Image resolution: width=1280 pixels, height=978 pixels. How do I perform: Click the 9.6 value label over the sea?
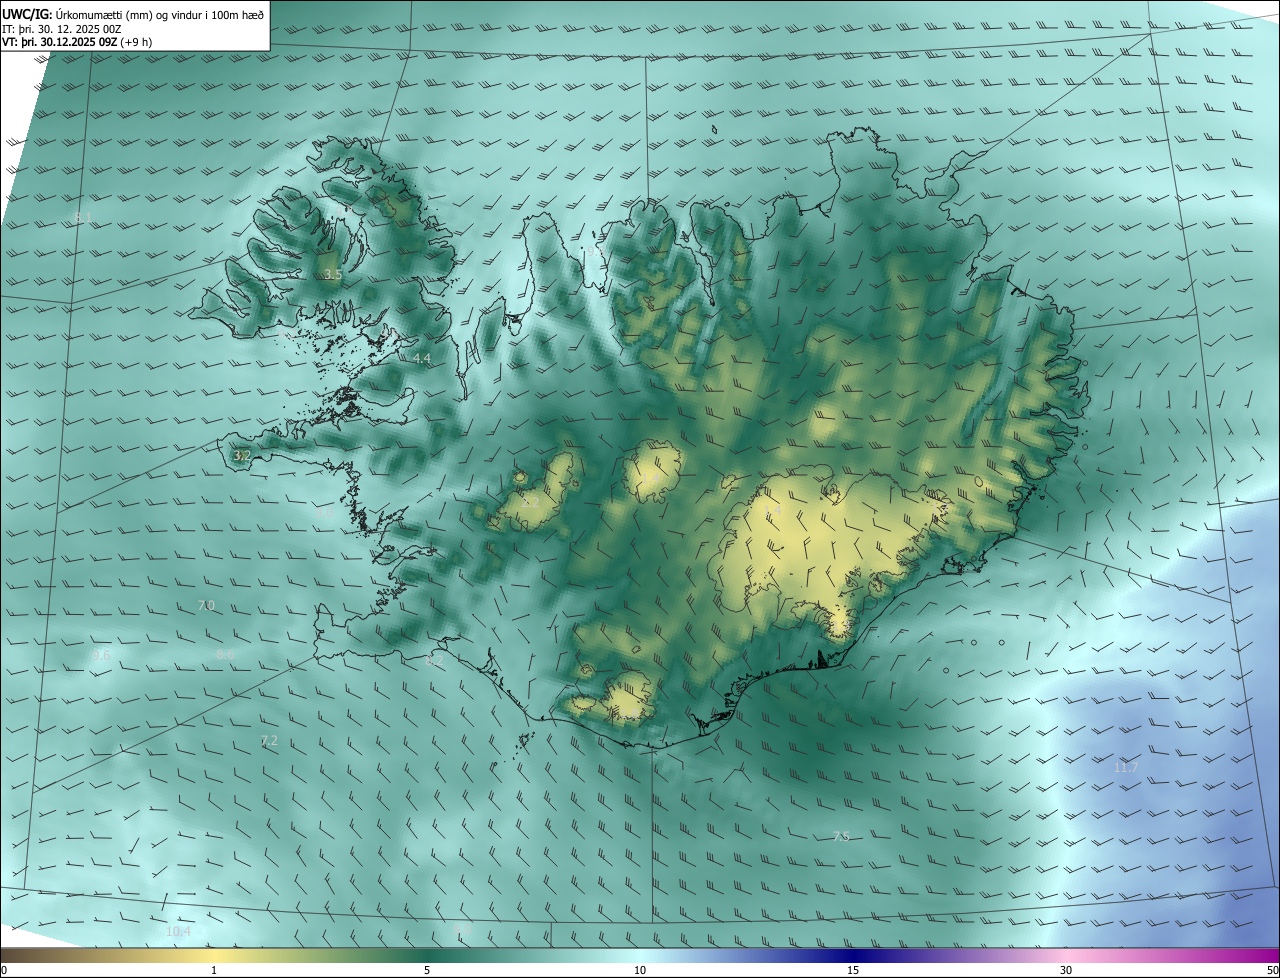[102, 655]
